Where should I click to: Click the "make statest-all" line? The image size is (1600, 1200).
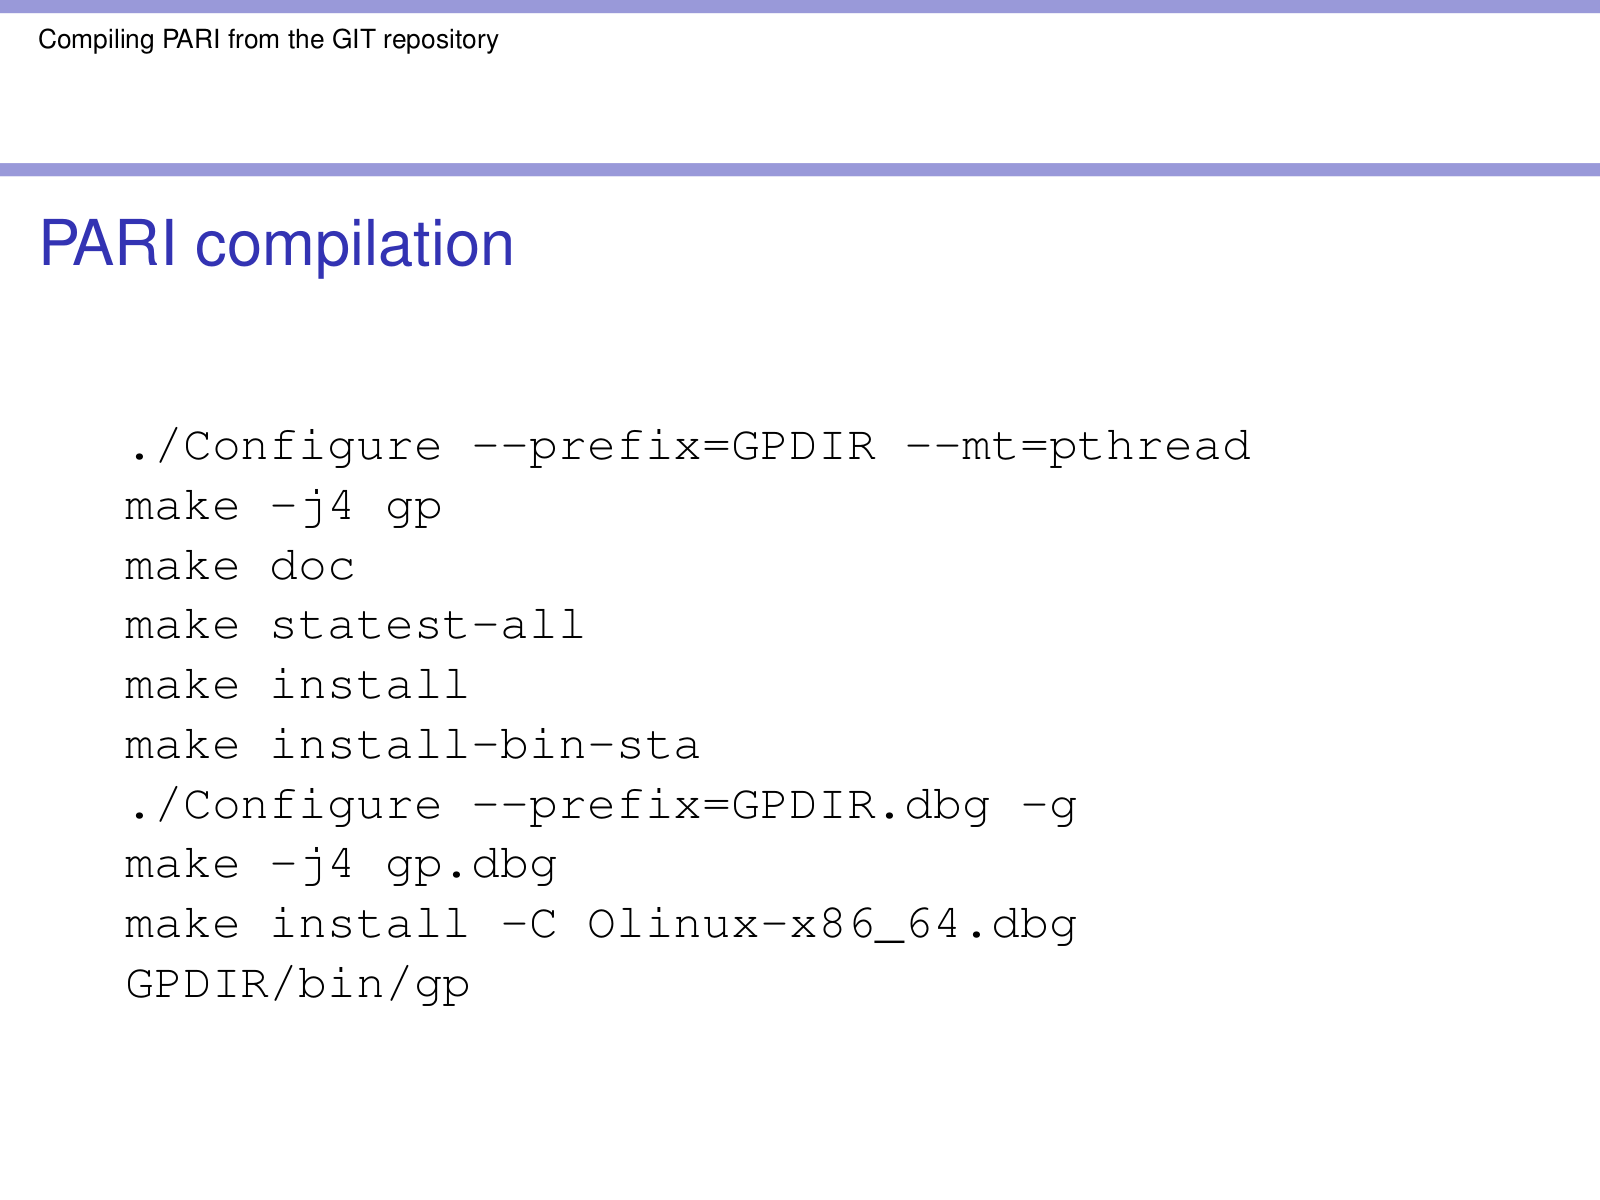354,626
